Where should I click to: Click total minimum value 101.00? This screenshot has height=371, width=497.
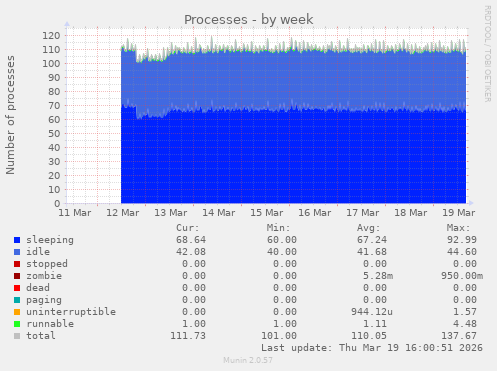tap(279, 336)
